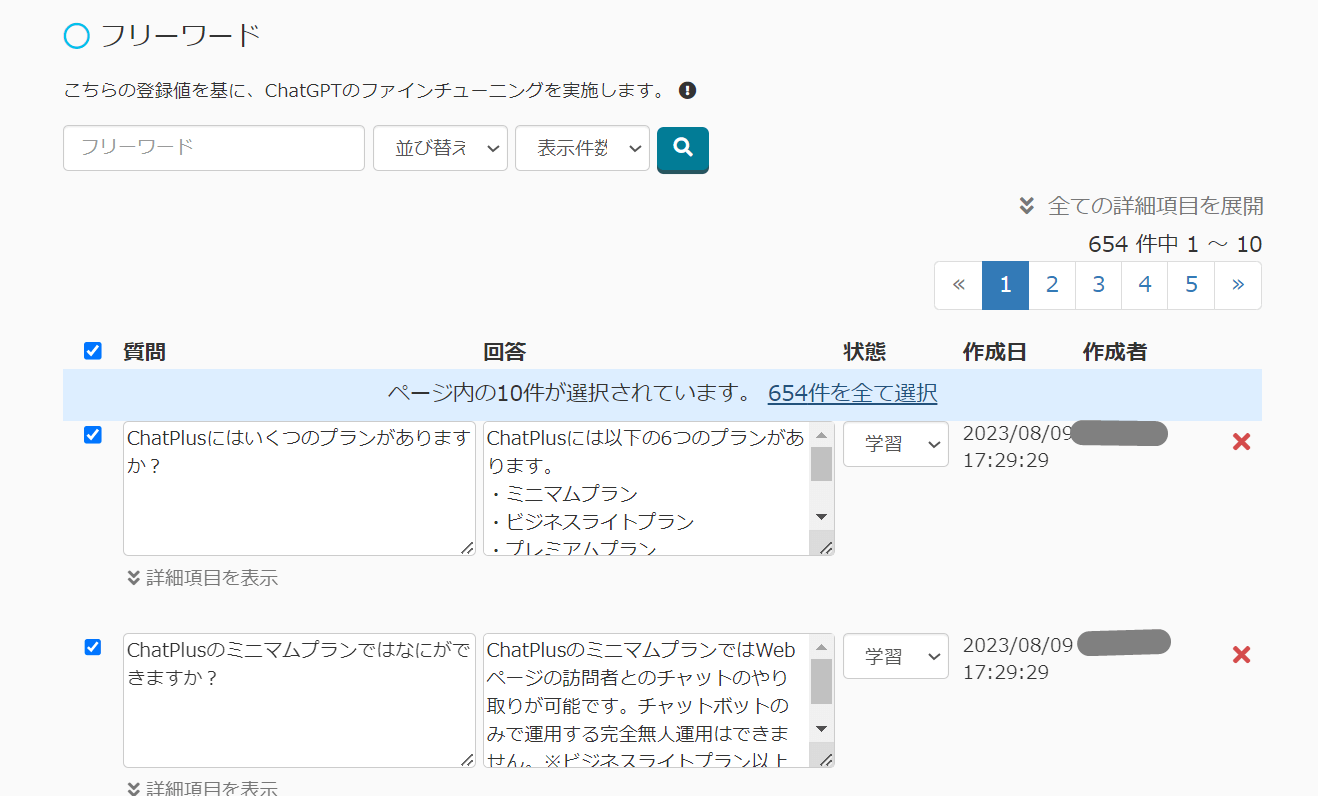
Task: Click scrollbar thumb in ミニマムプラン answer textarea
Action: point(821,681)
